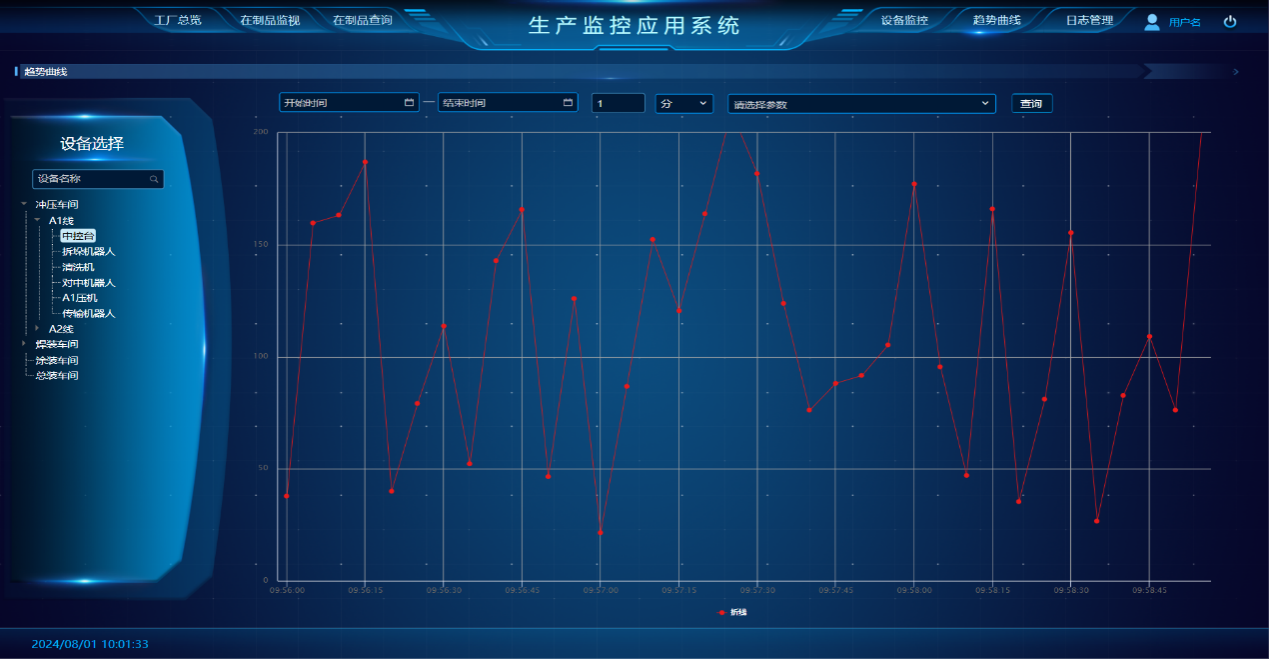Collapse the 冲压车间 tree node
The image size is (1269, 659).
pyautogui.click(x=23, y=205)
